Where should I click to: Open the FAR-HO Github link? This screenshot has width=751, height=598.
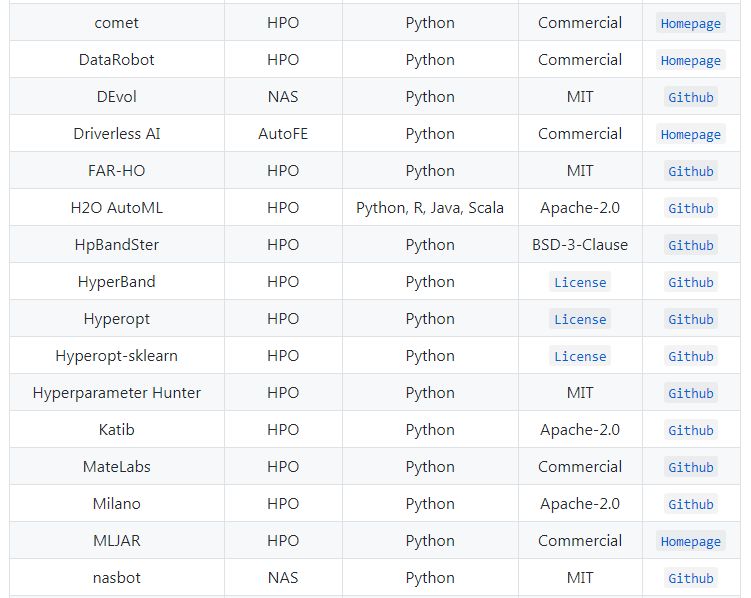coord(690,171)
